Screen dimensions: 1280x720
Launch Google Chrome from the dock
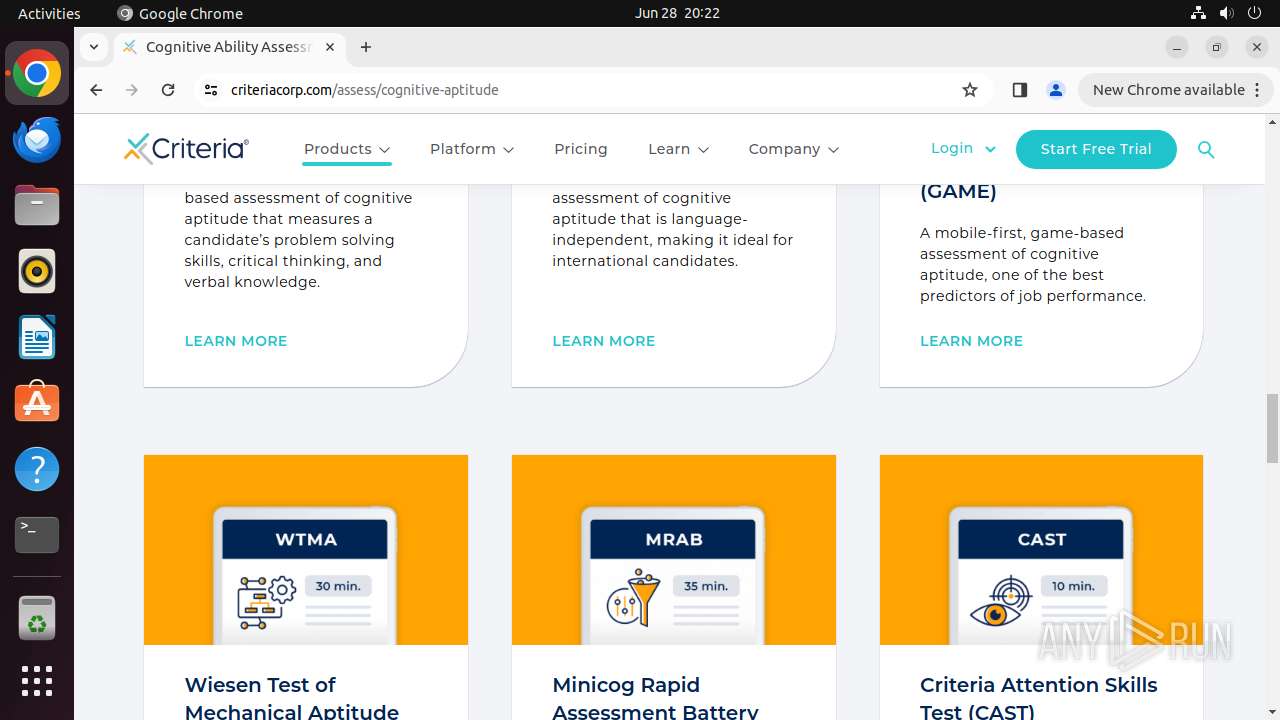click(37, 74)
